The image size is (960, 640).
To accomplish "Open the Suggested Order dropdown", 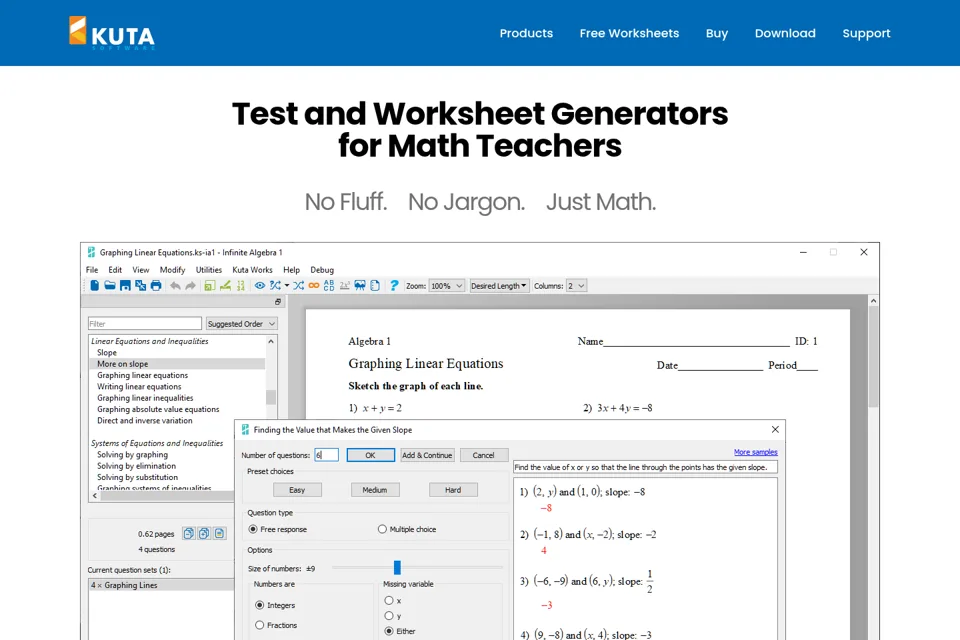I will point(241,323).
